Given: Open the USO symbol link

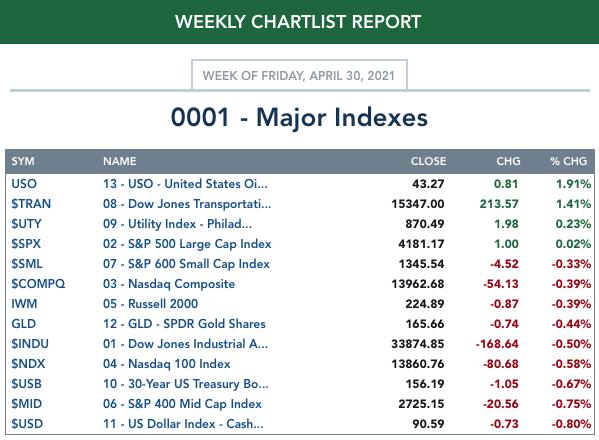Looking at the screenshot, I should [24, 184].
